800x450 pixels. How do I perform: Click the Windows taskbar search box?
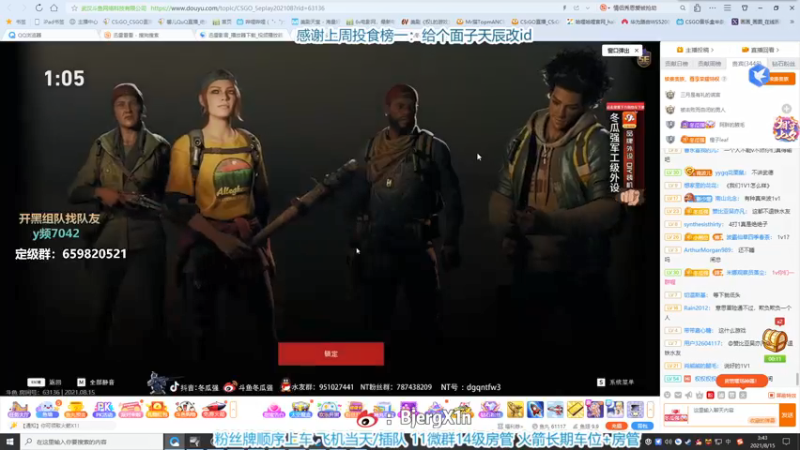click(92, 442)
